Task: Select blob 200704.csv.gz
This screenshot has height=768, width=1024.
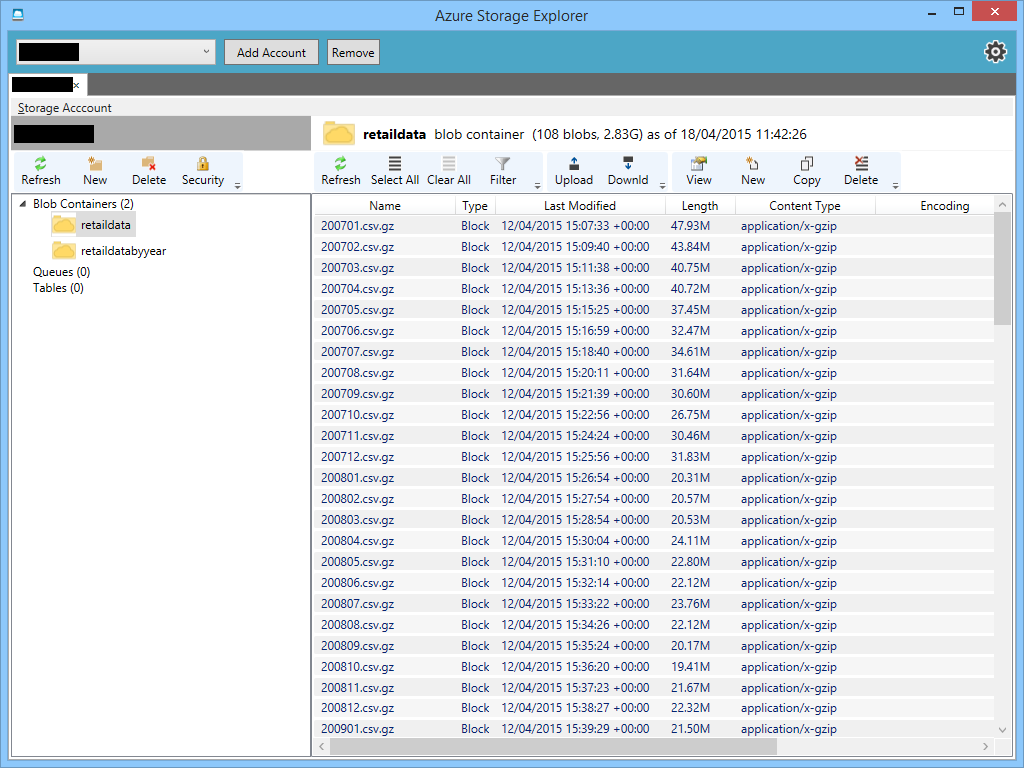Action: click(654, 289)
